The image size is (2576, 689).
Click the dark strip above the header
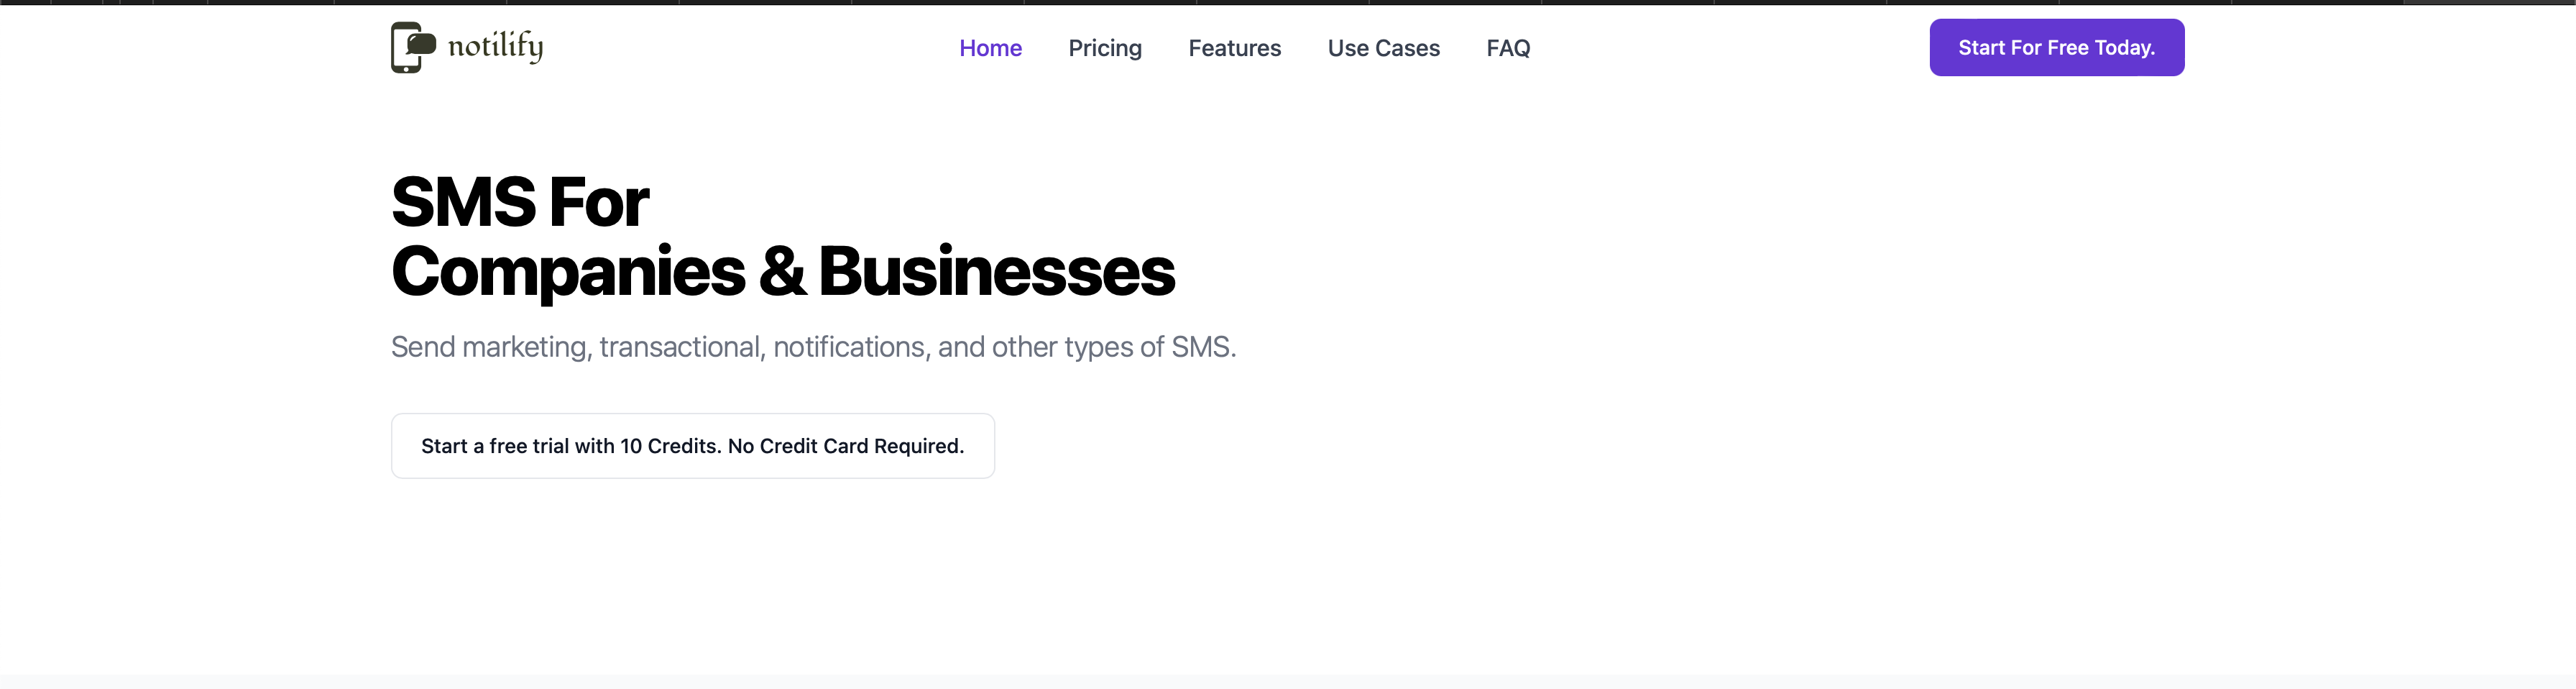pos(1288,2)
